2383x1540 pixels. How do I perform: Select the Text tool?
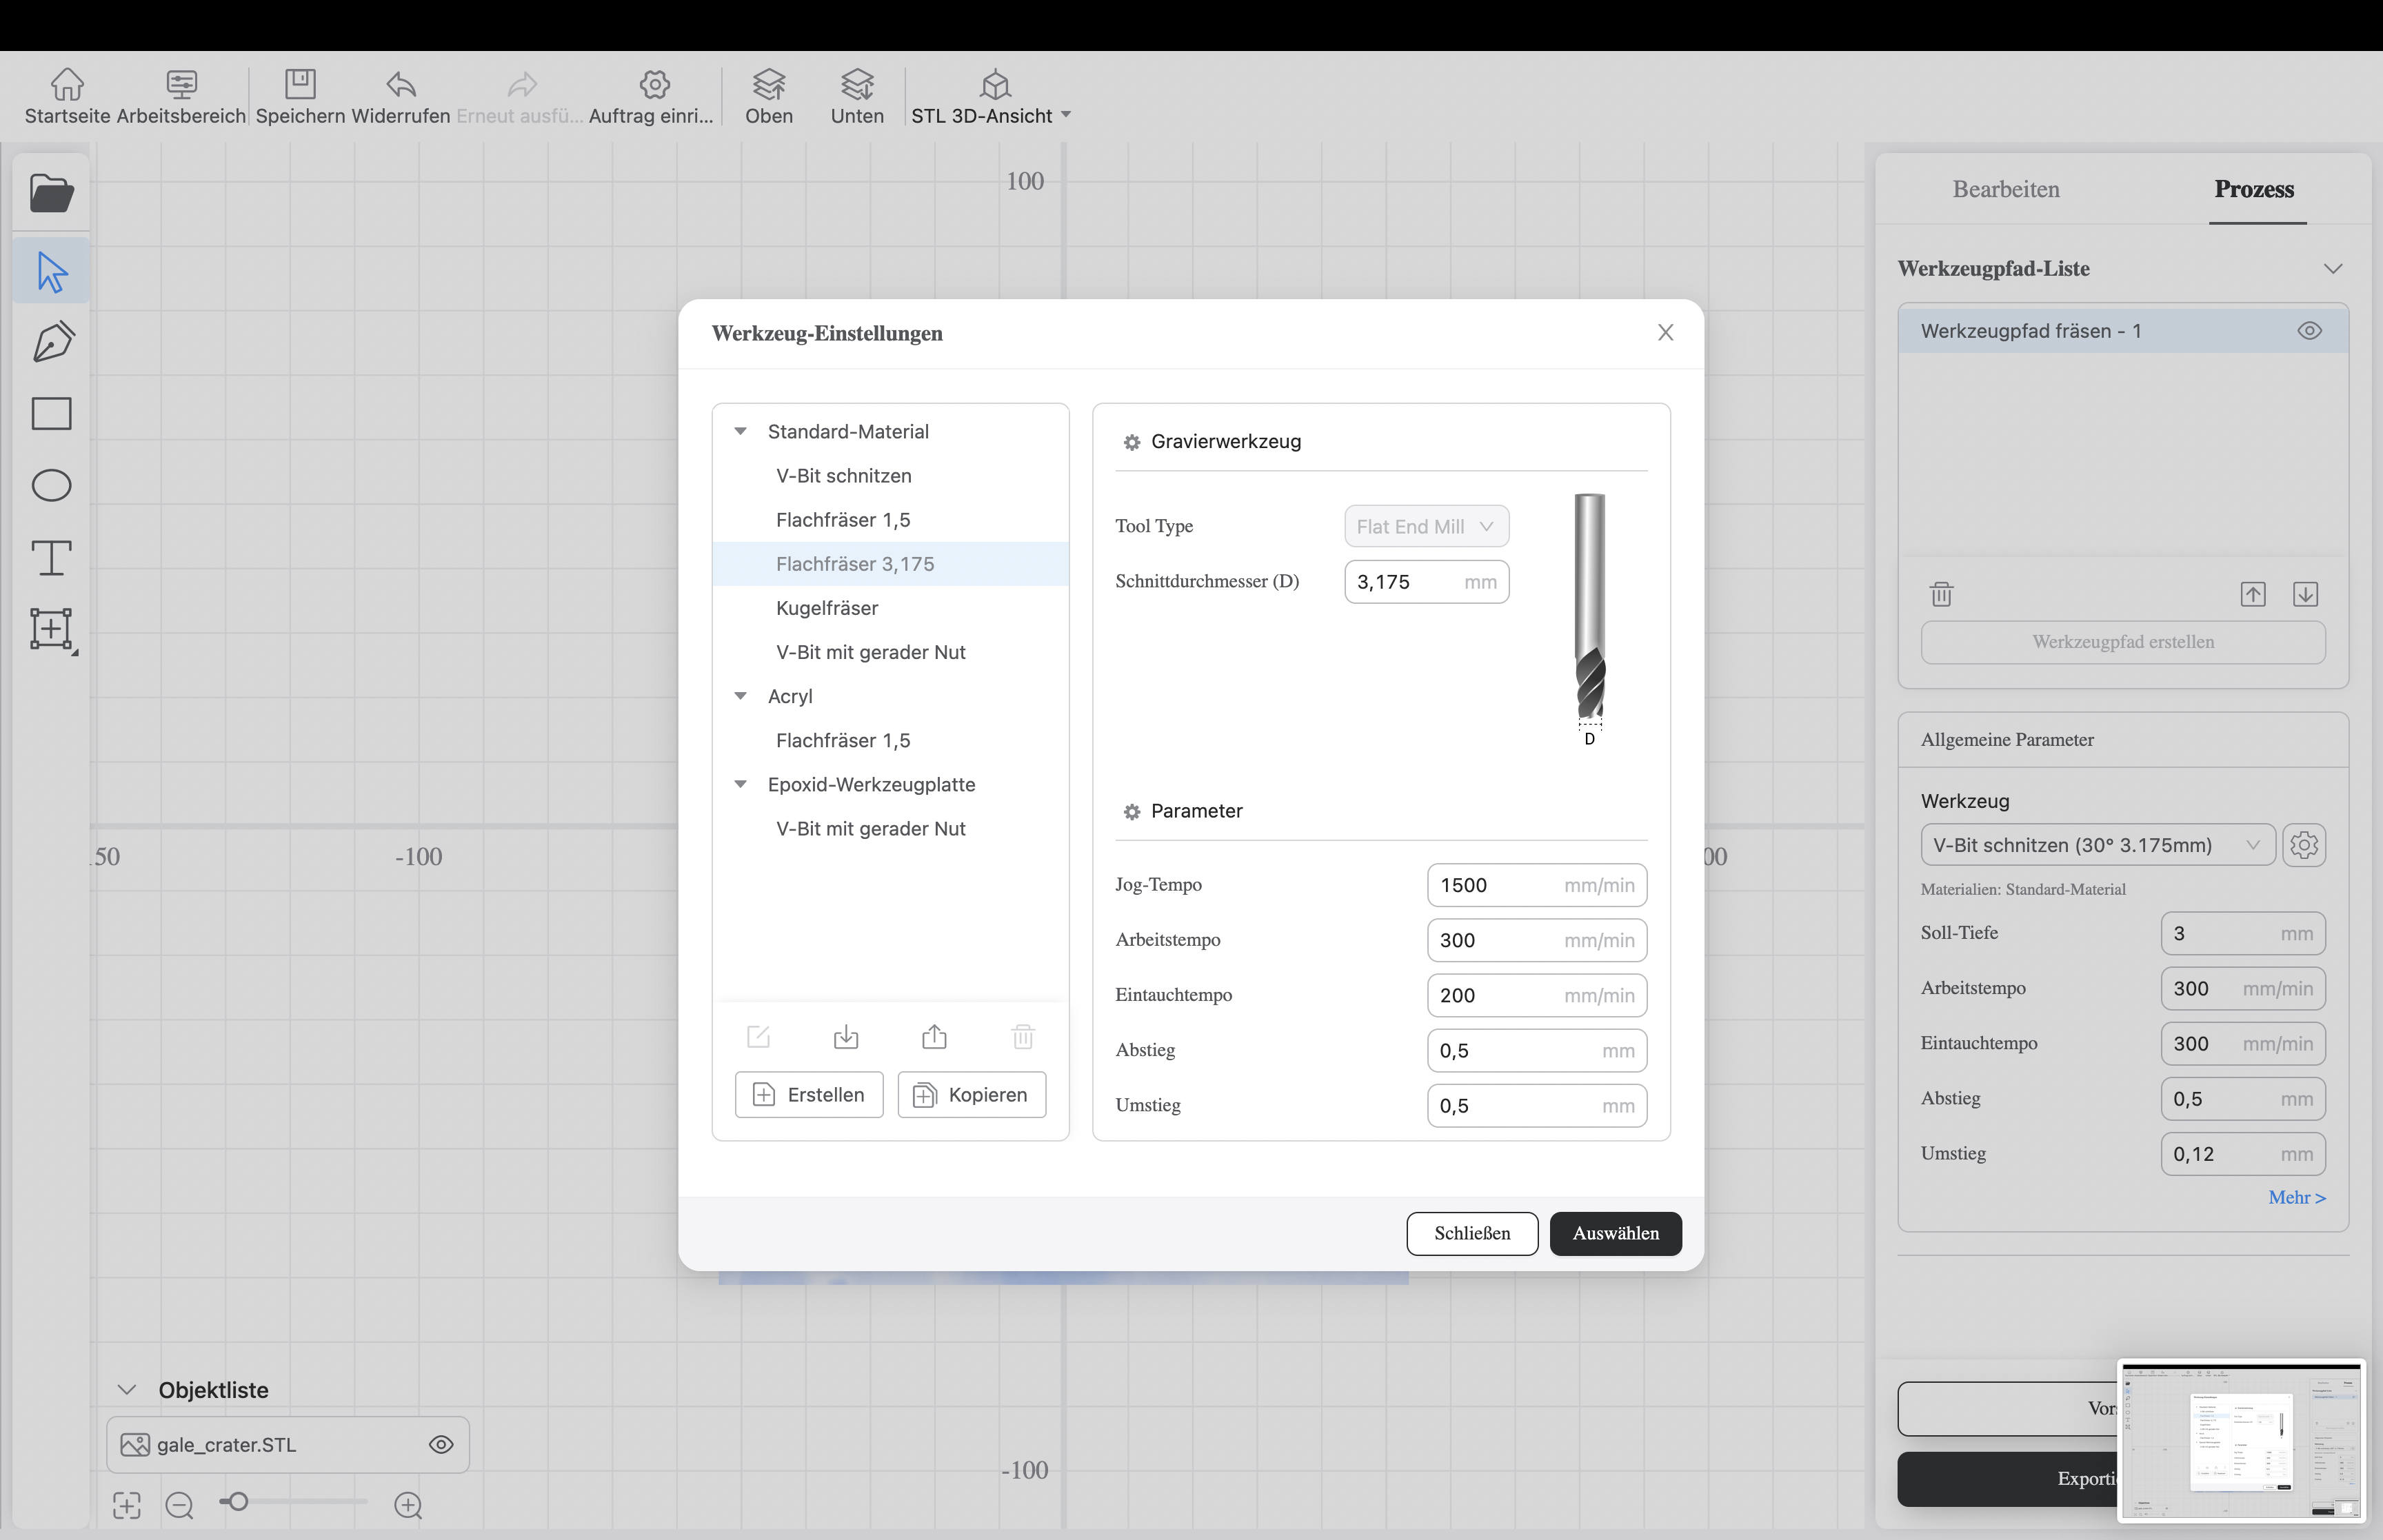pos(51,558)
